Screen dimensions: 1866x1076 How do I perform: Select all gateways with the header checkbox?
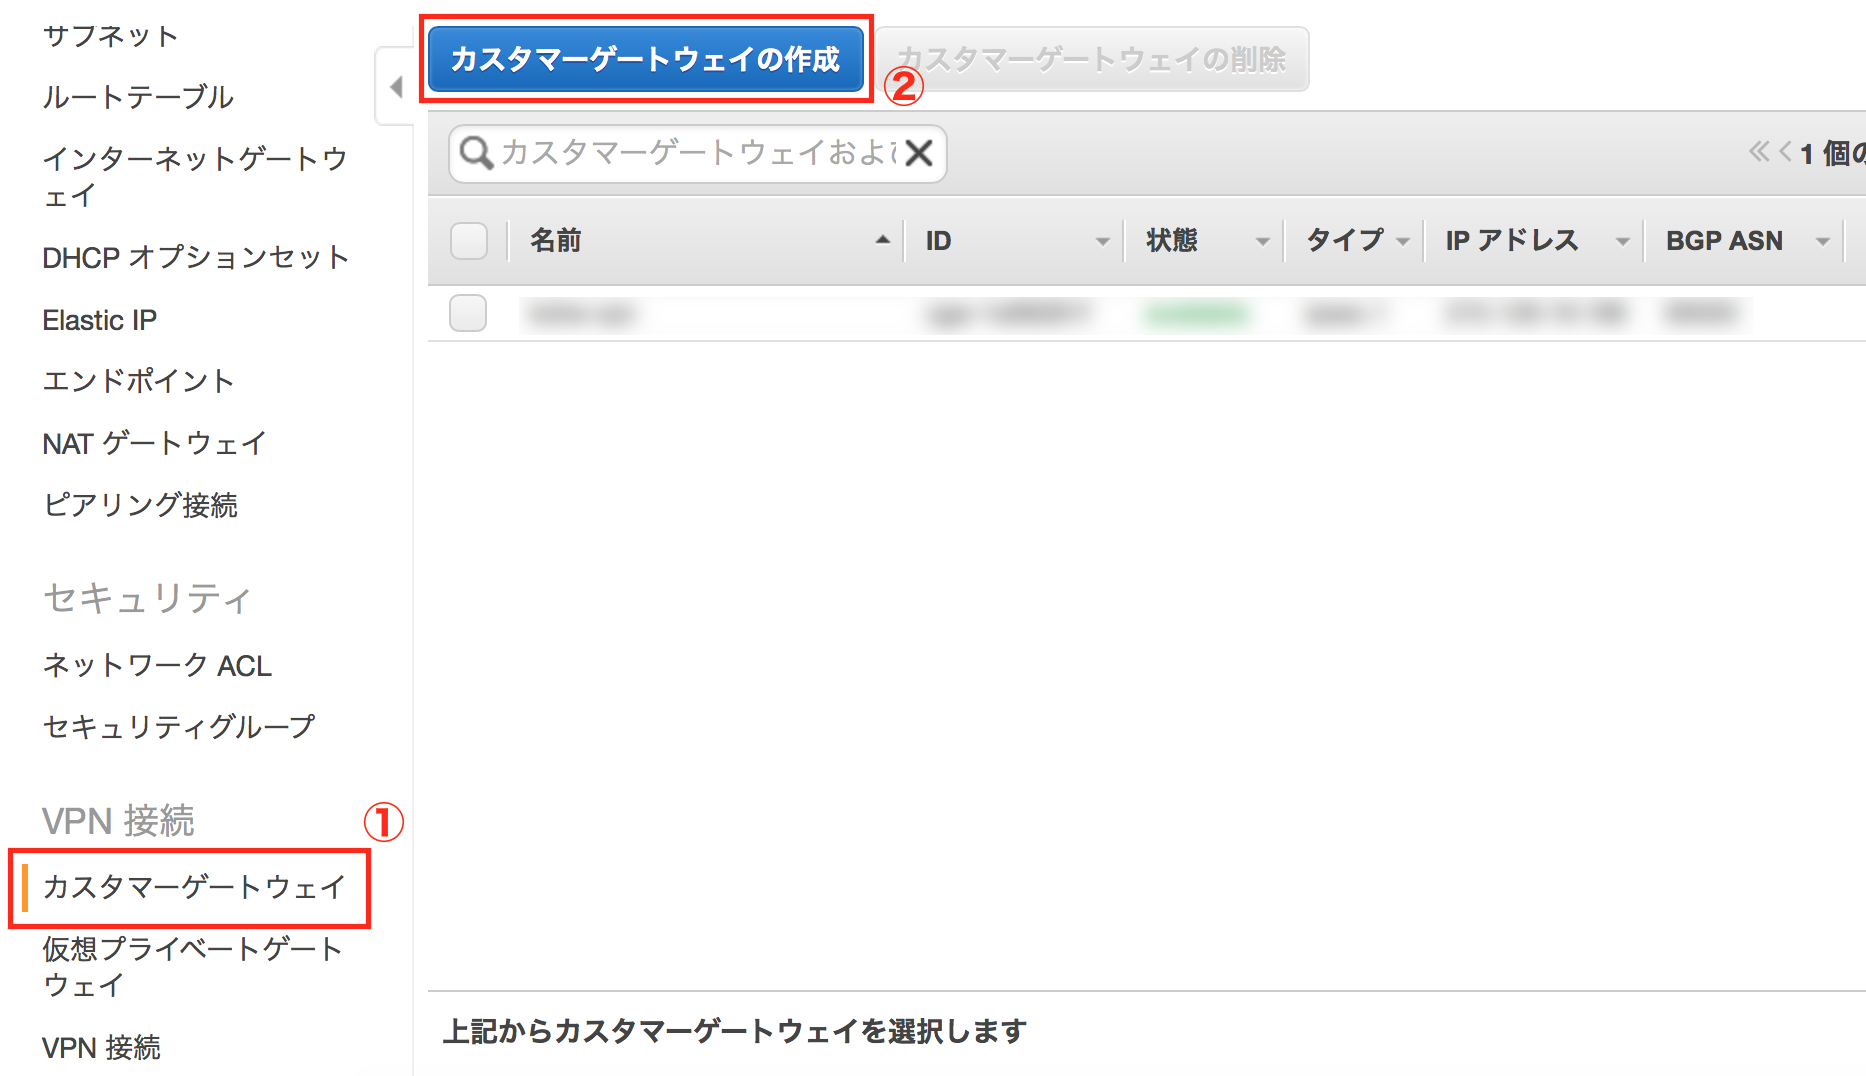click(468, 240)
